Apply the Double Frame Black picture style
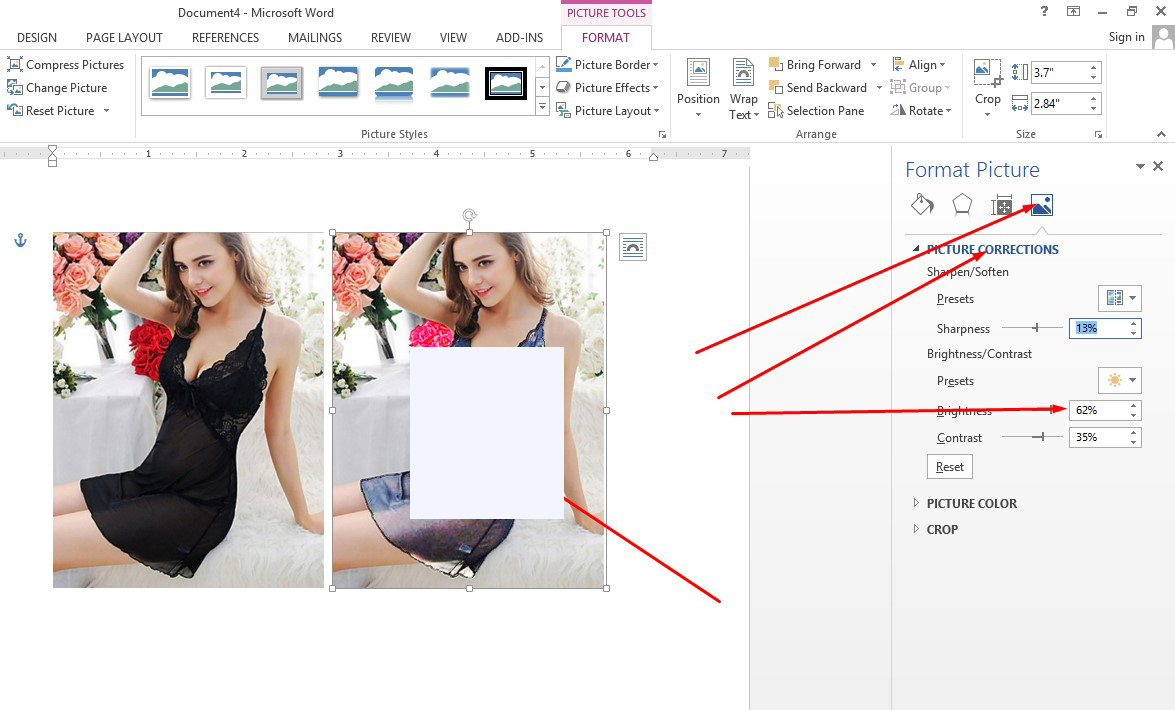Viewport: 1175px width, 710px height. pyautogui.click(x=506, y=82)
